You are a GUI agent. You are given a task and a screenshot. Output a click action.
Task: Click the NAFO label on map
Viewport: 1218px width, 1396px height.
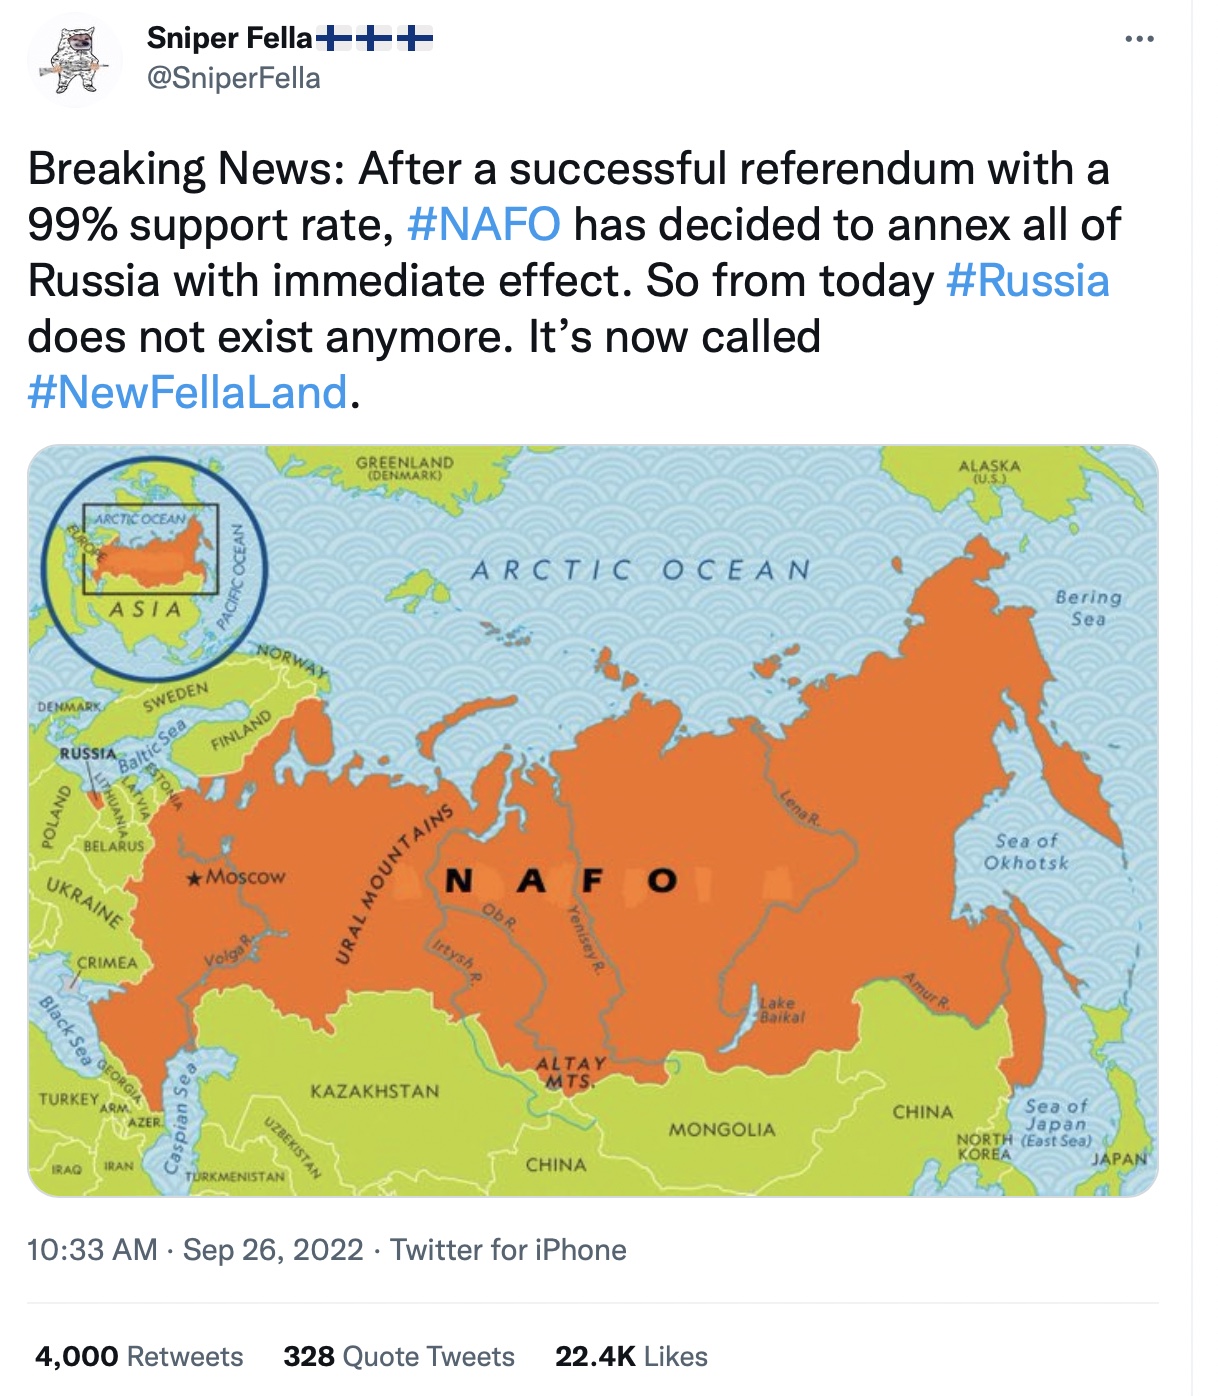point(561,881)
